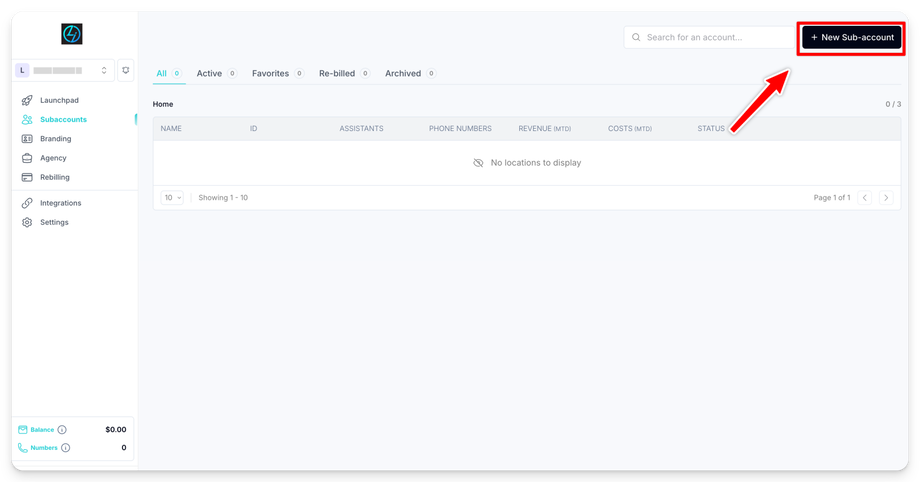920x482 pixels.
Task: Switch to the Active tab
Action: [x=217, y=73]
